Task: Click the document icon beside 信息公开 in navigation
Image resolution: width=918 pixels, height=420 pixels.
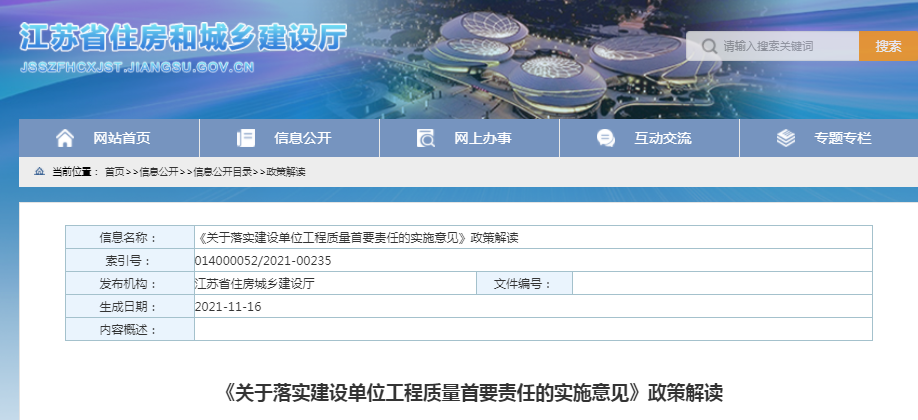Action: point(245,138)
